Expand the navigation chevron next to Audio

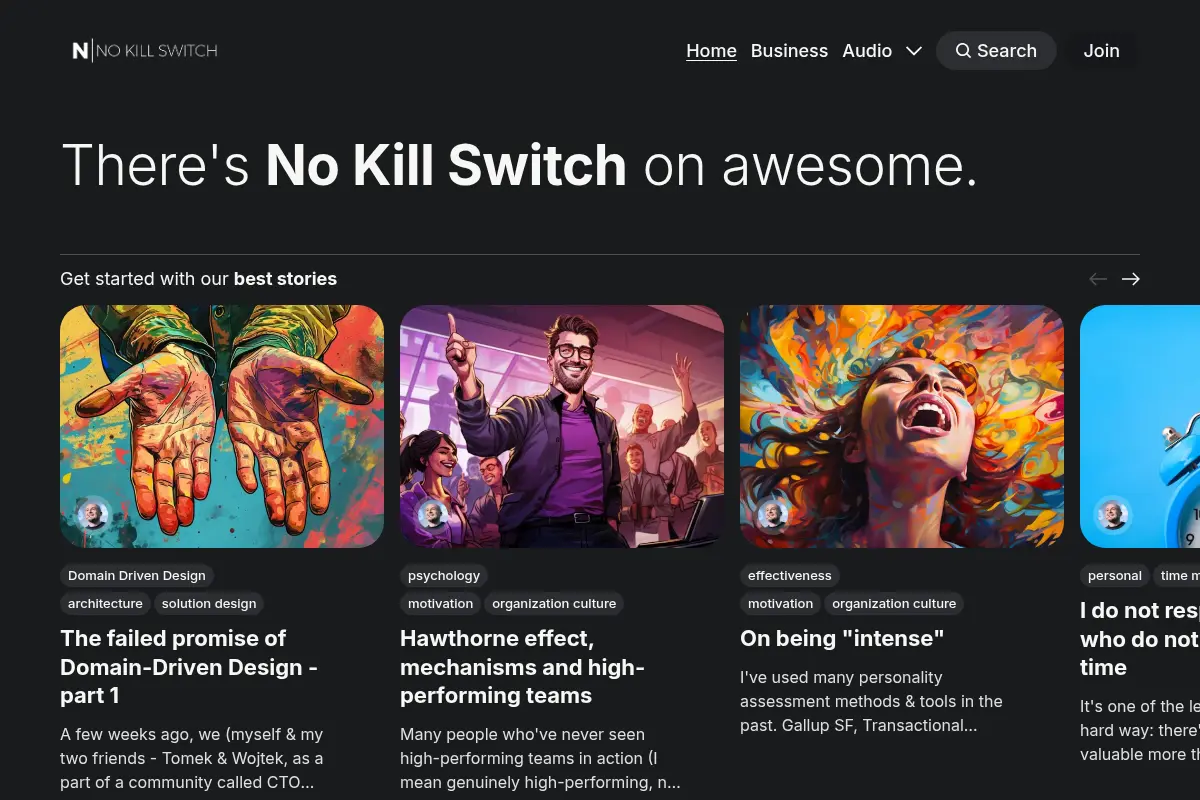[914, 50]
